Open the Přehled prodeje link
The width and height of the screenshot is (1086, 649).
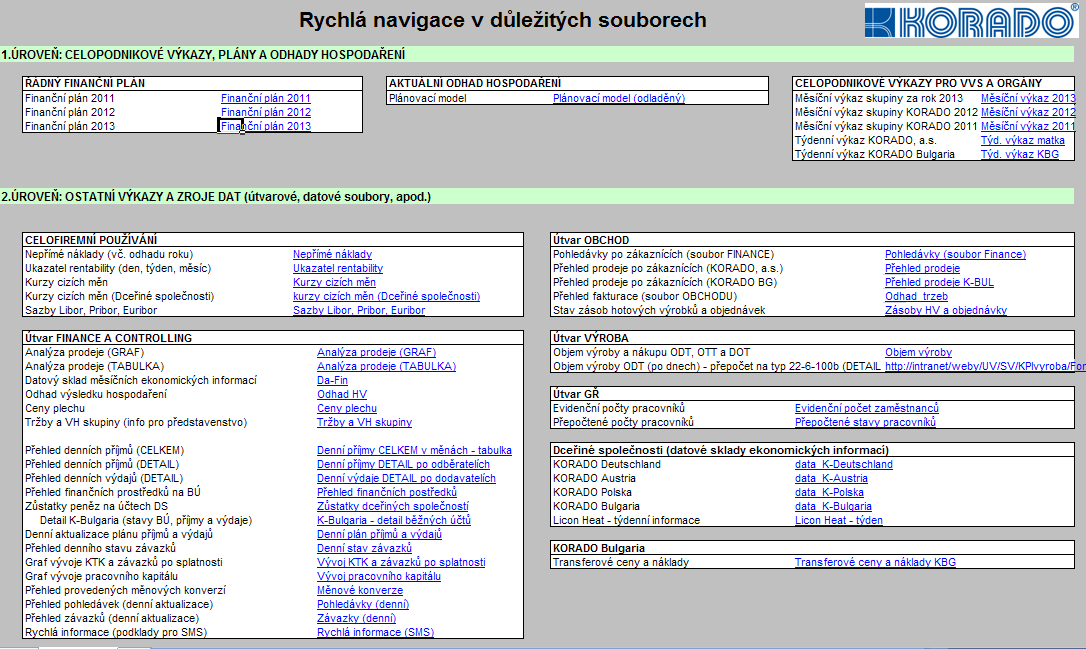[923, 268]
